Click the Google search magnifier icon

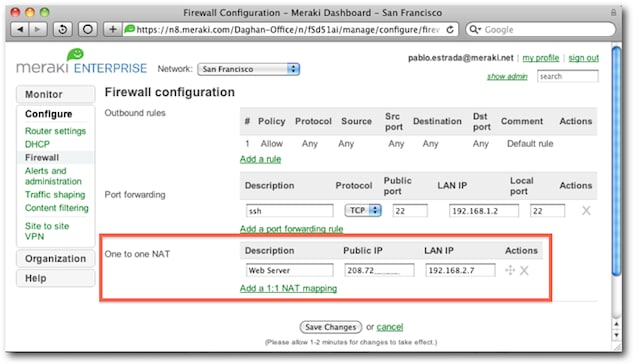[474, 30]
